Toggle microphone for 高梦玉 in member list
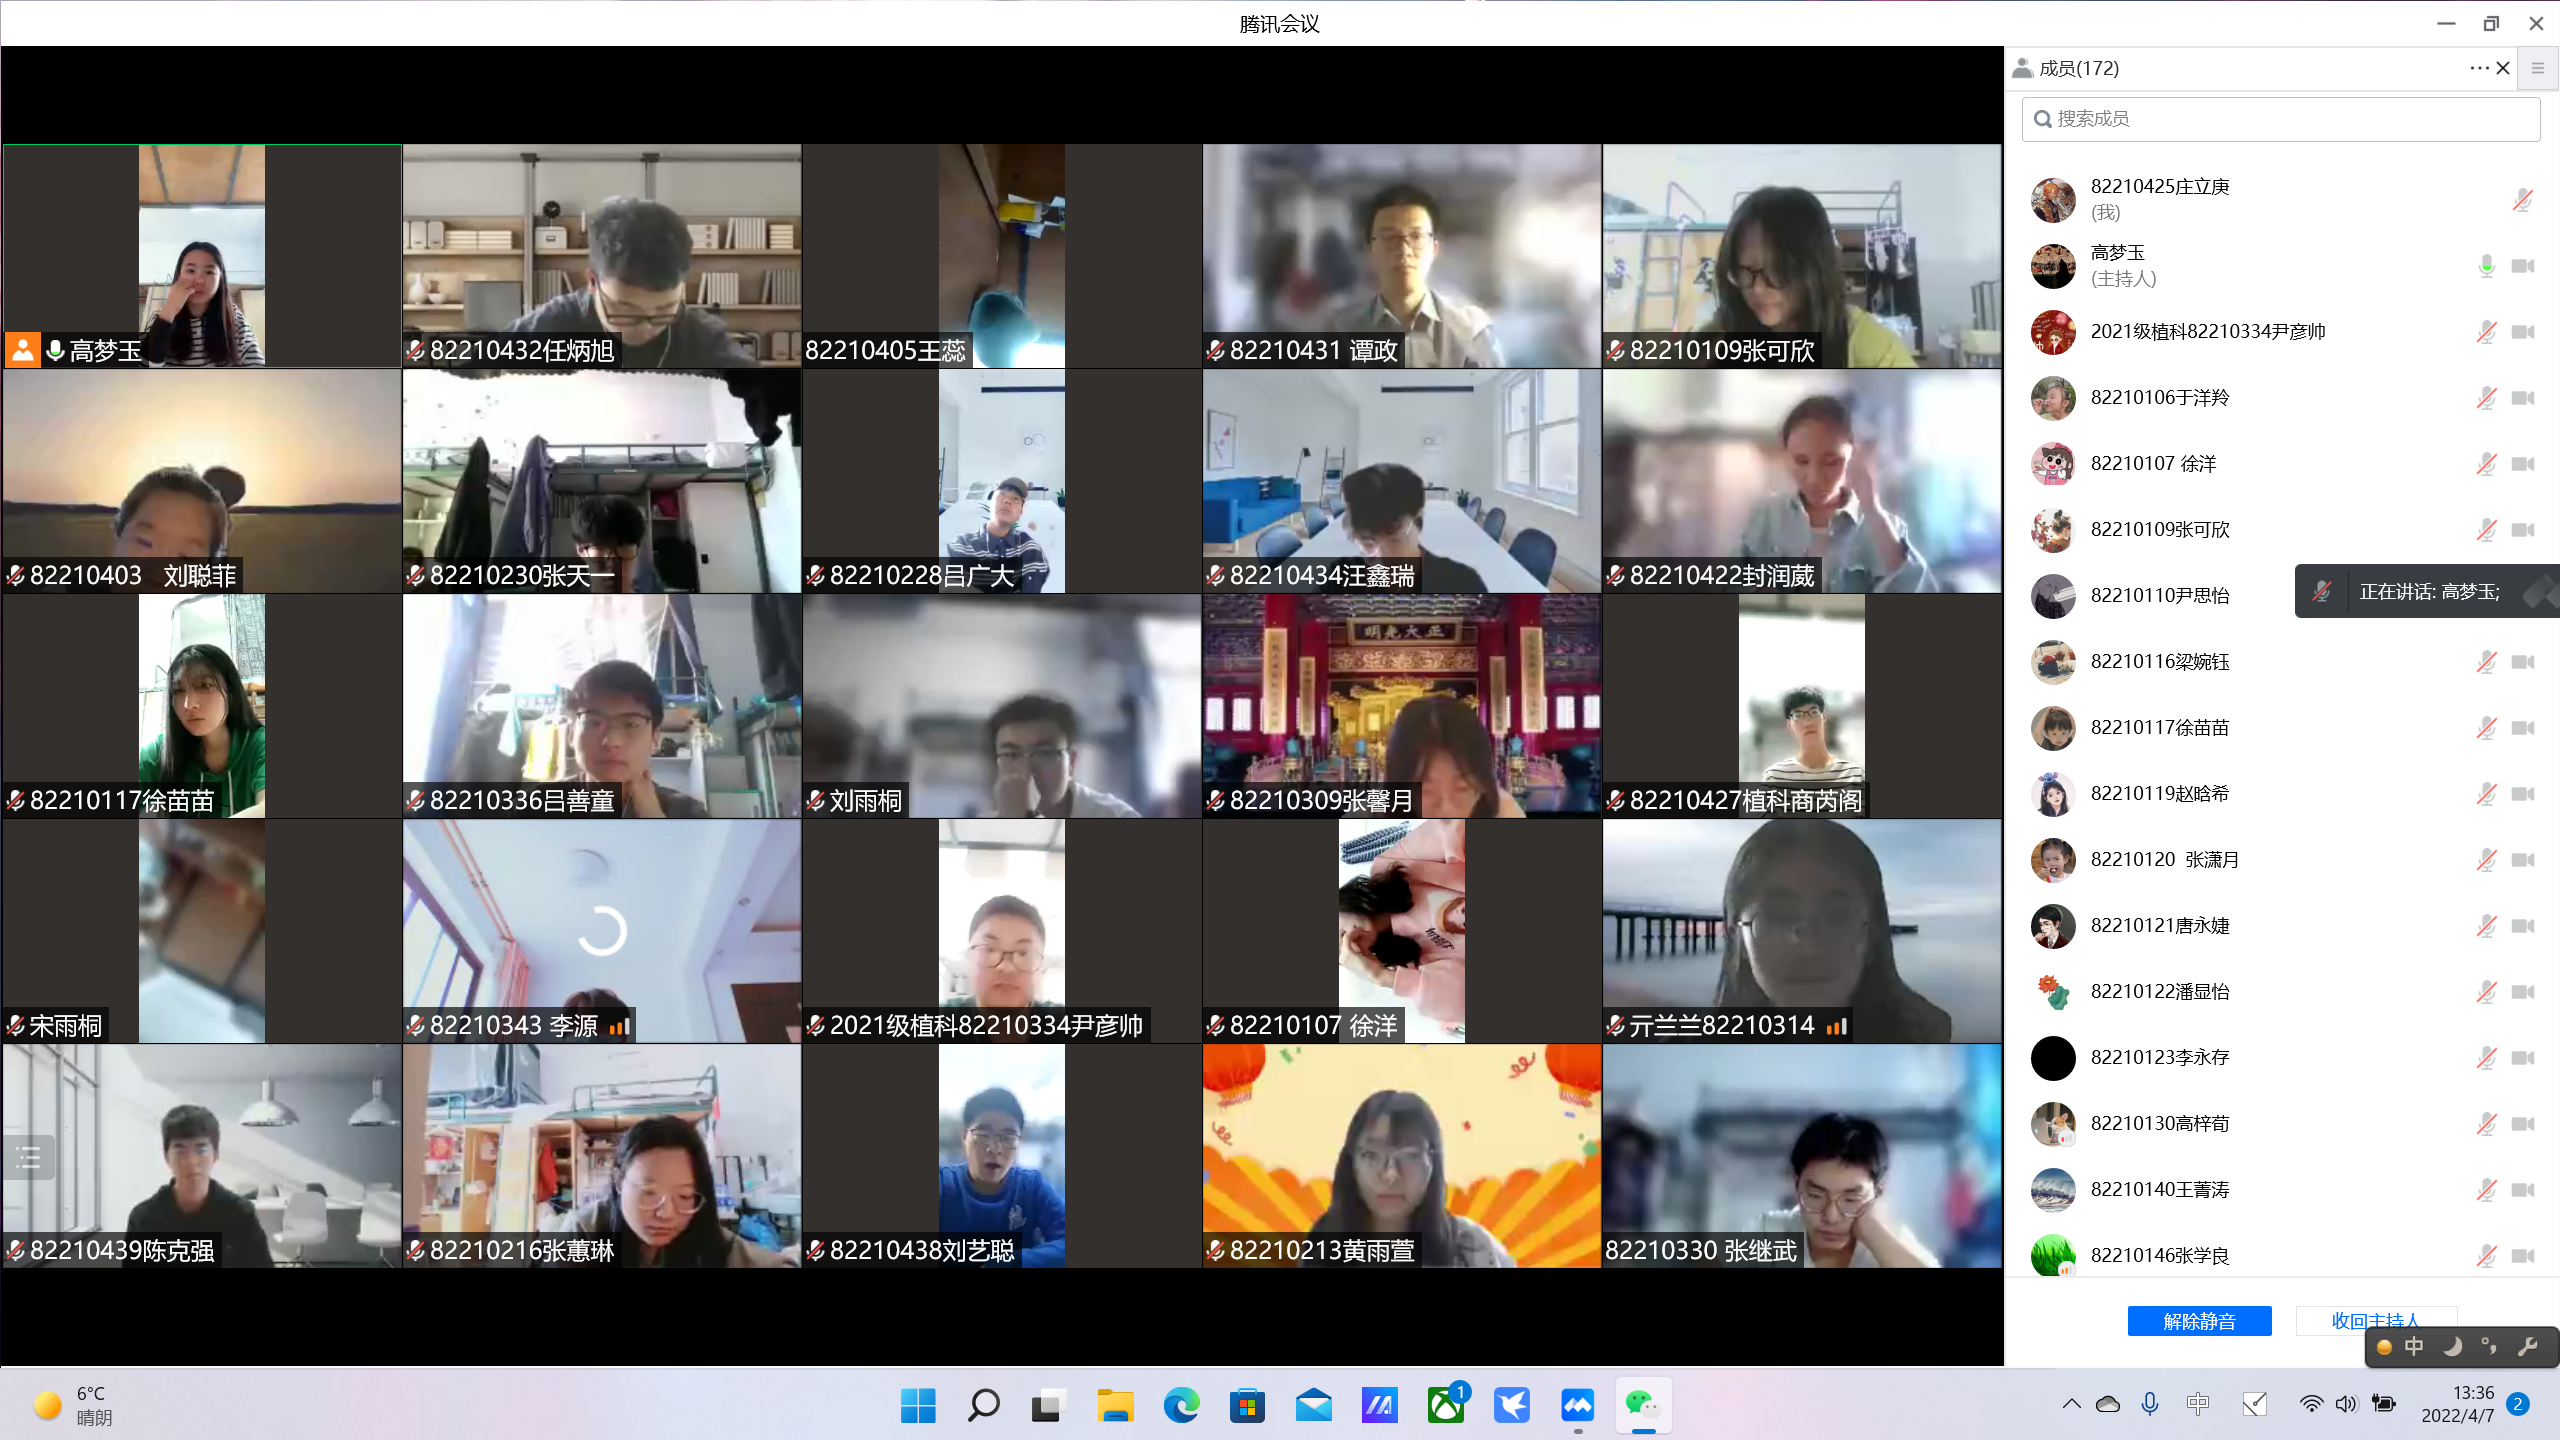 (2486, 266)
